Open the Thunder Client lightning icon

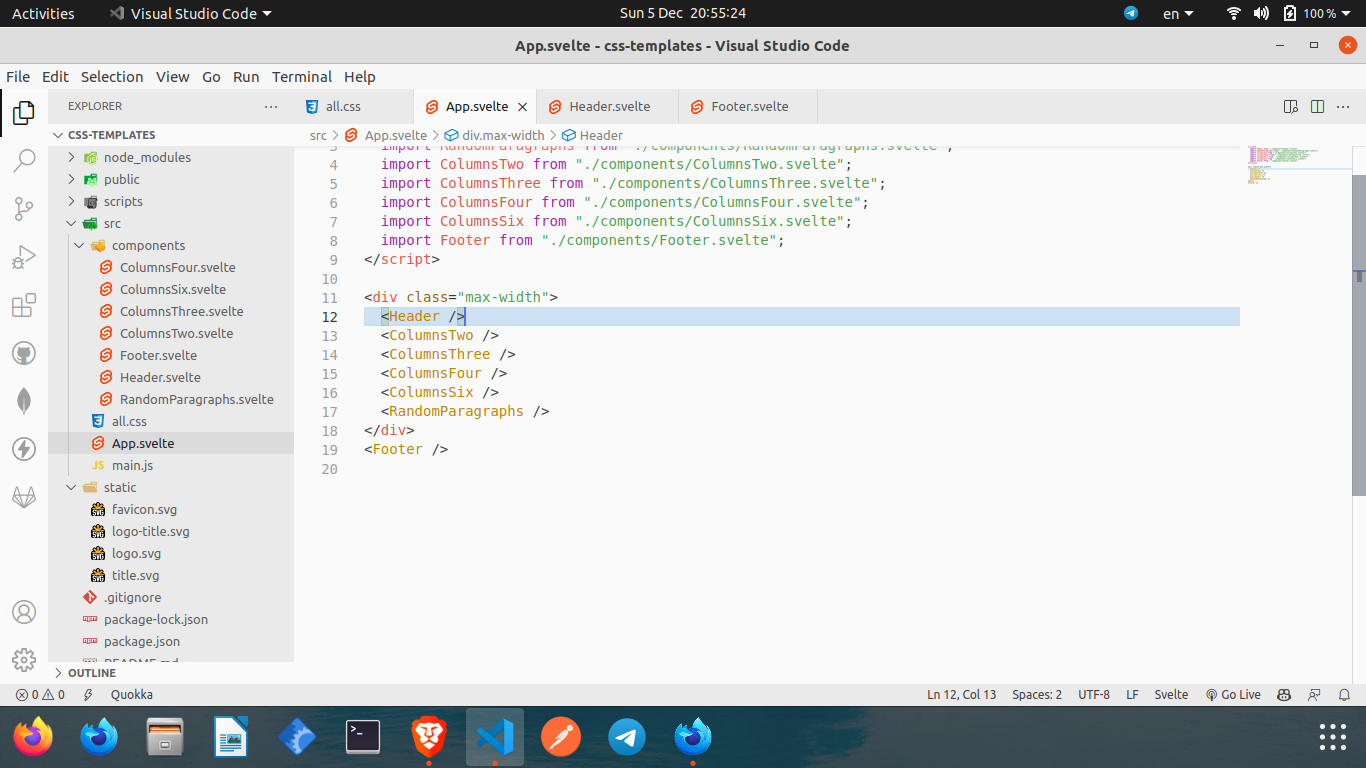point(24,449)
